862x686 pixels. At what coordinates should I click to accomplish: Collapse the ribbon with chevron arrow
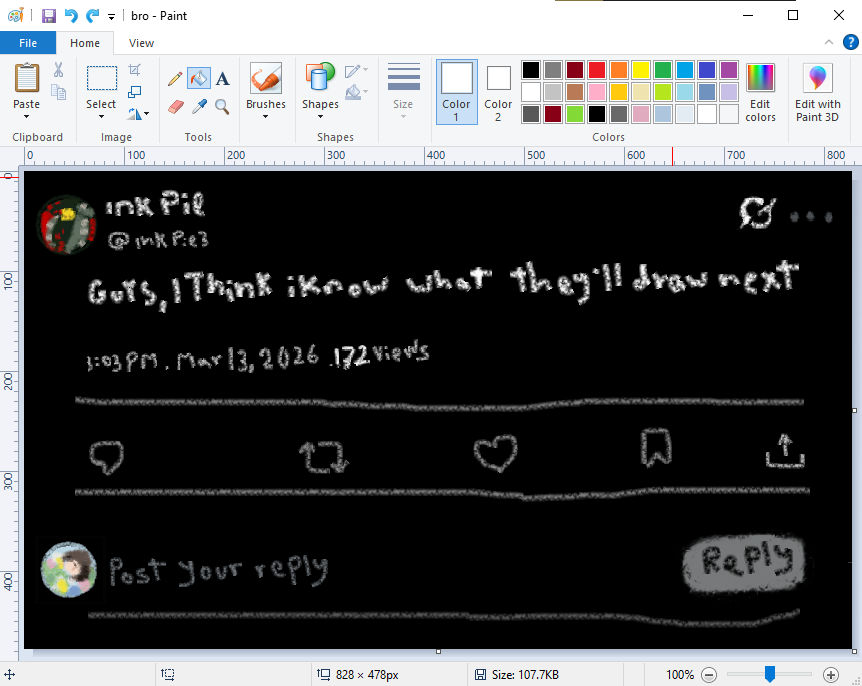click(829, 42)
